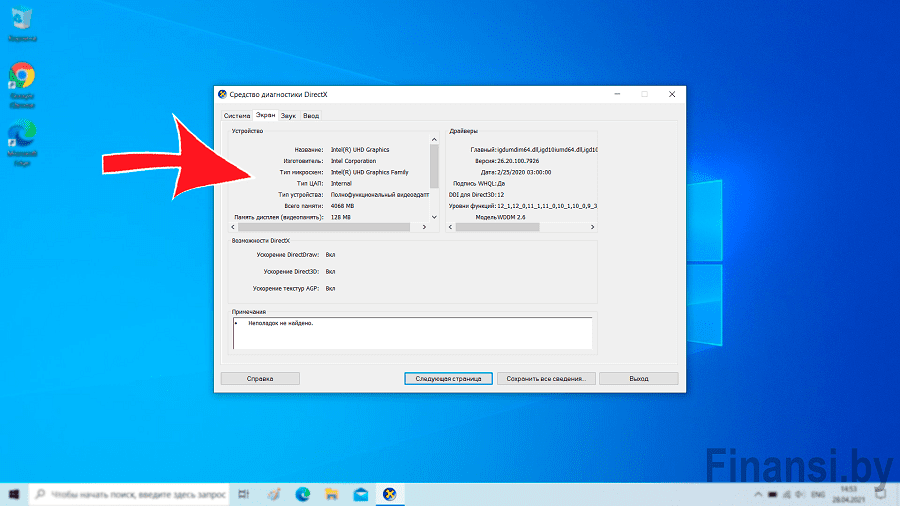Open File Explorer from the taskbar
The image size is (900, 506).
[x=331, y=494]
